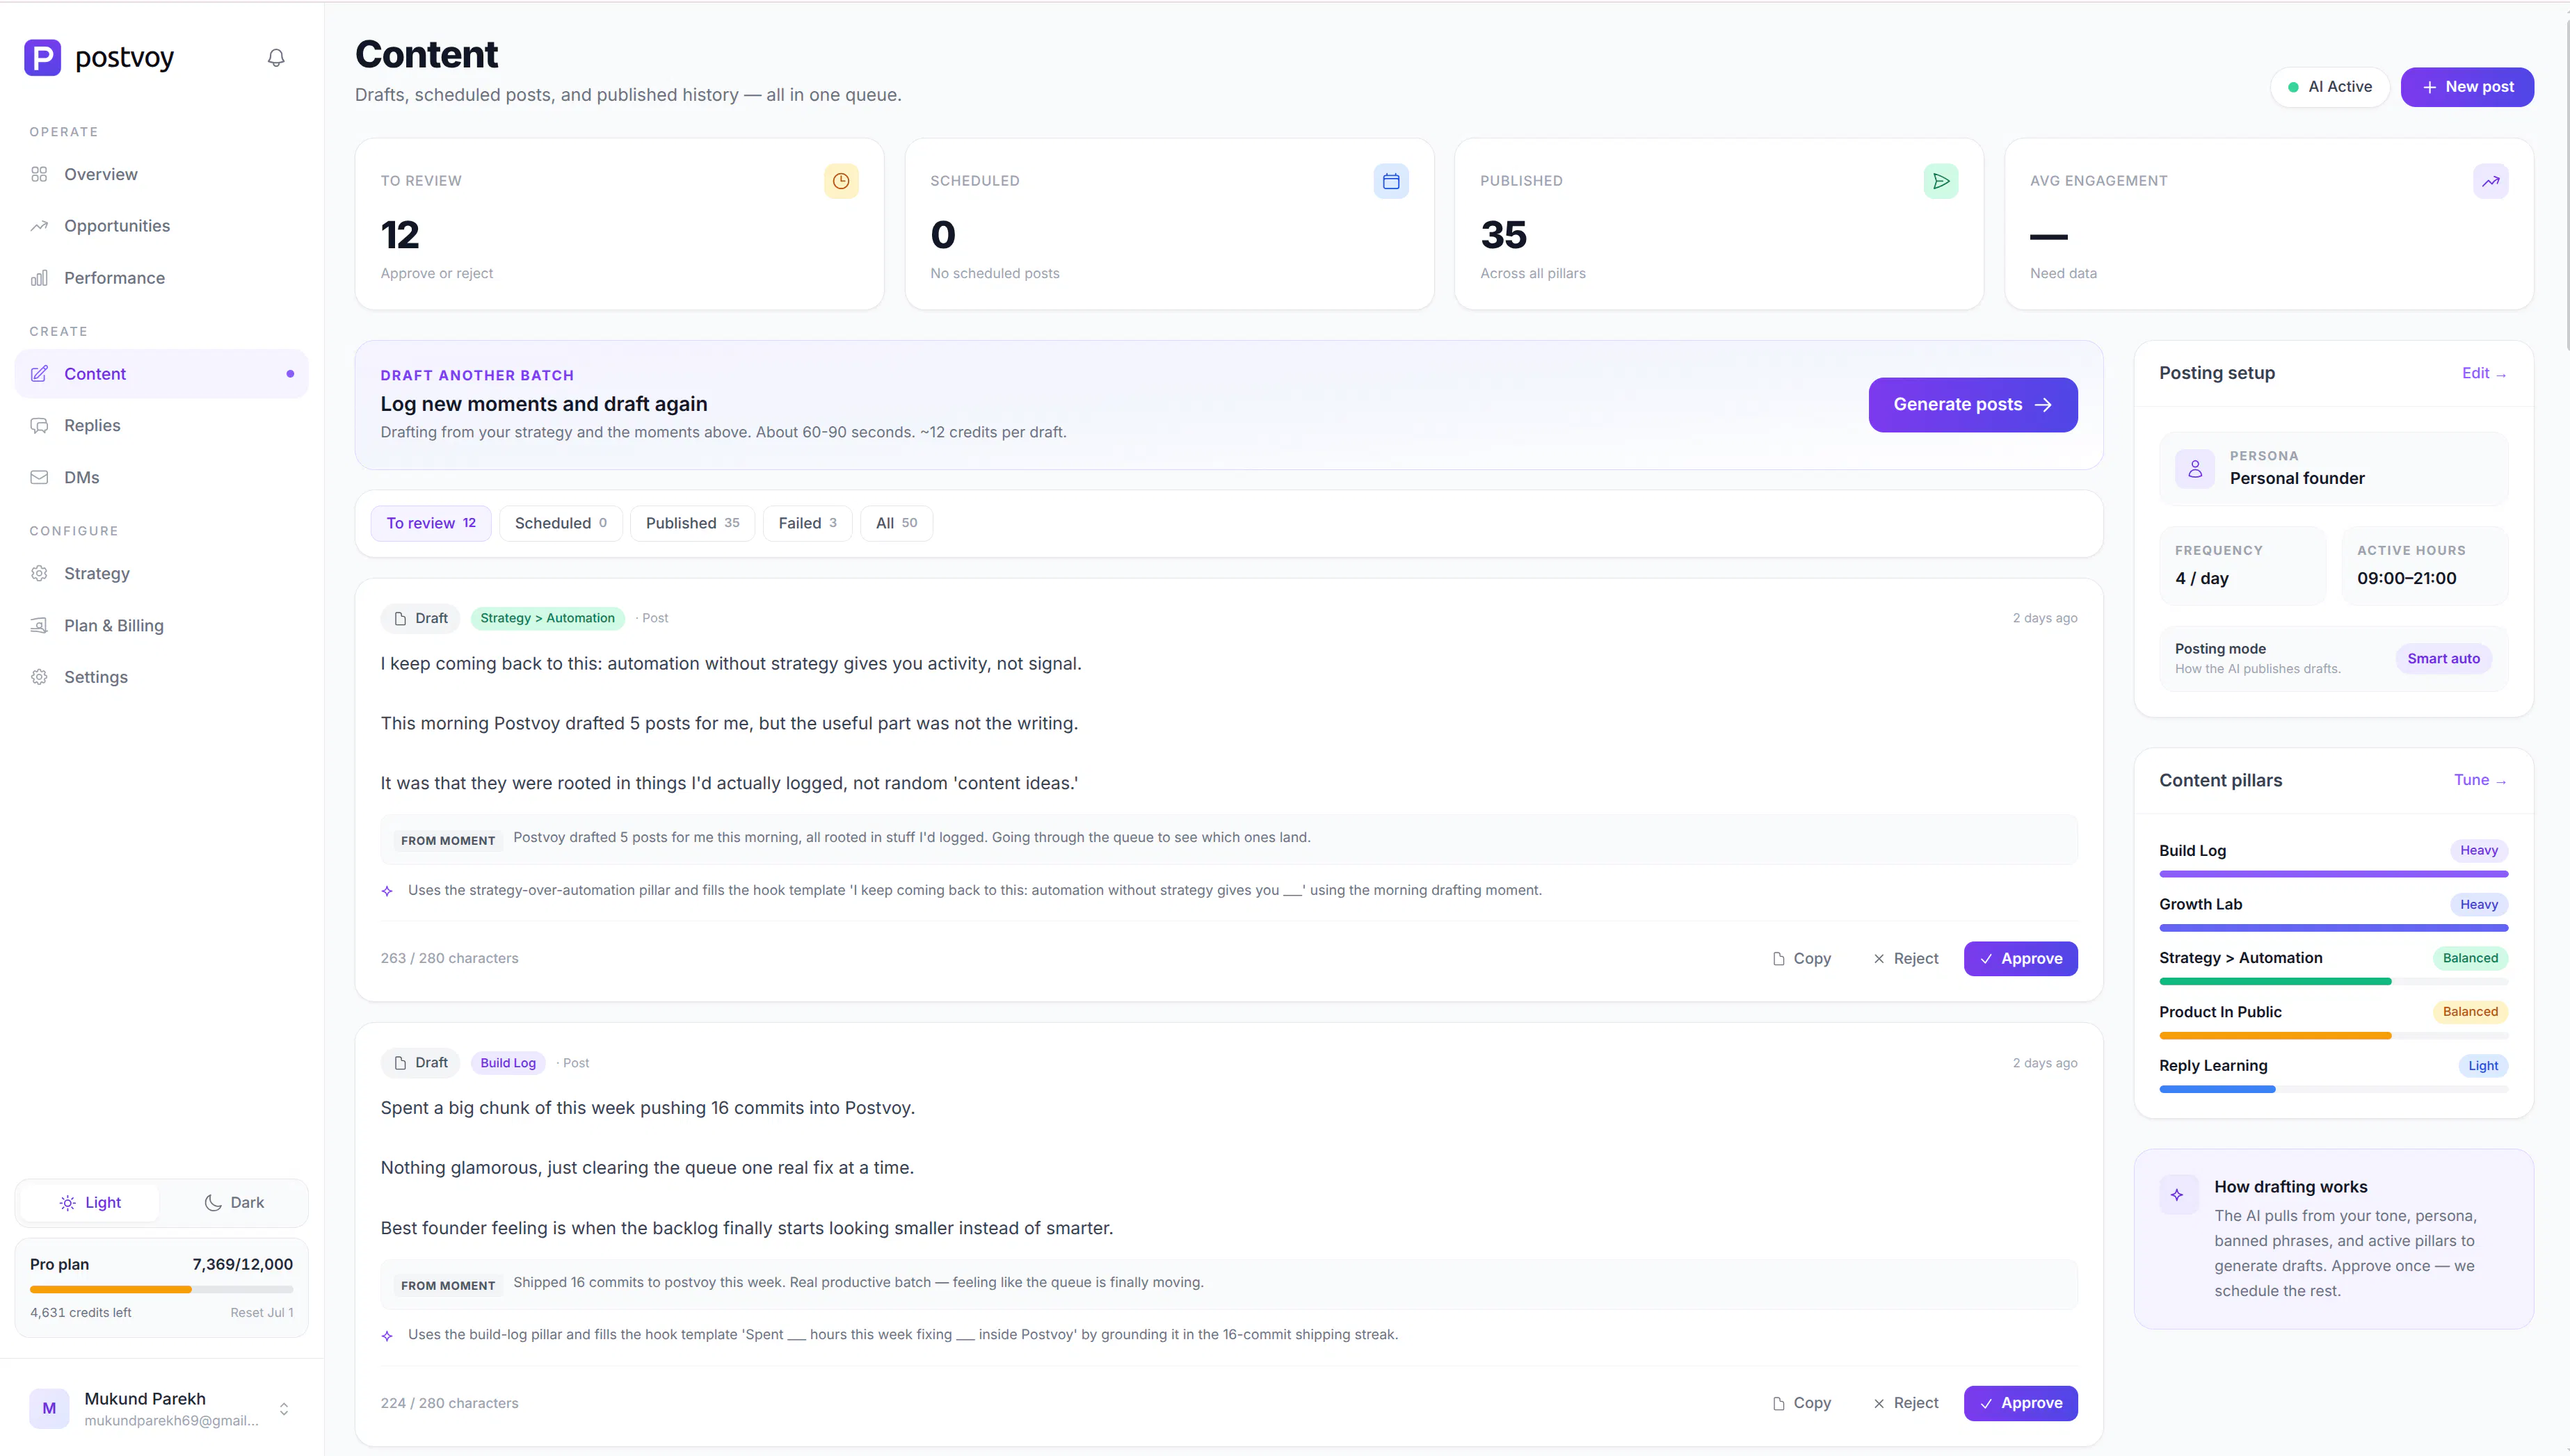Tune the Content pillars

pyautogui.click(x=2480, y=780)
